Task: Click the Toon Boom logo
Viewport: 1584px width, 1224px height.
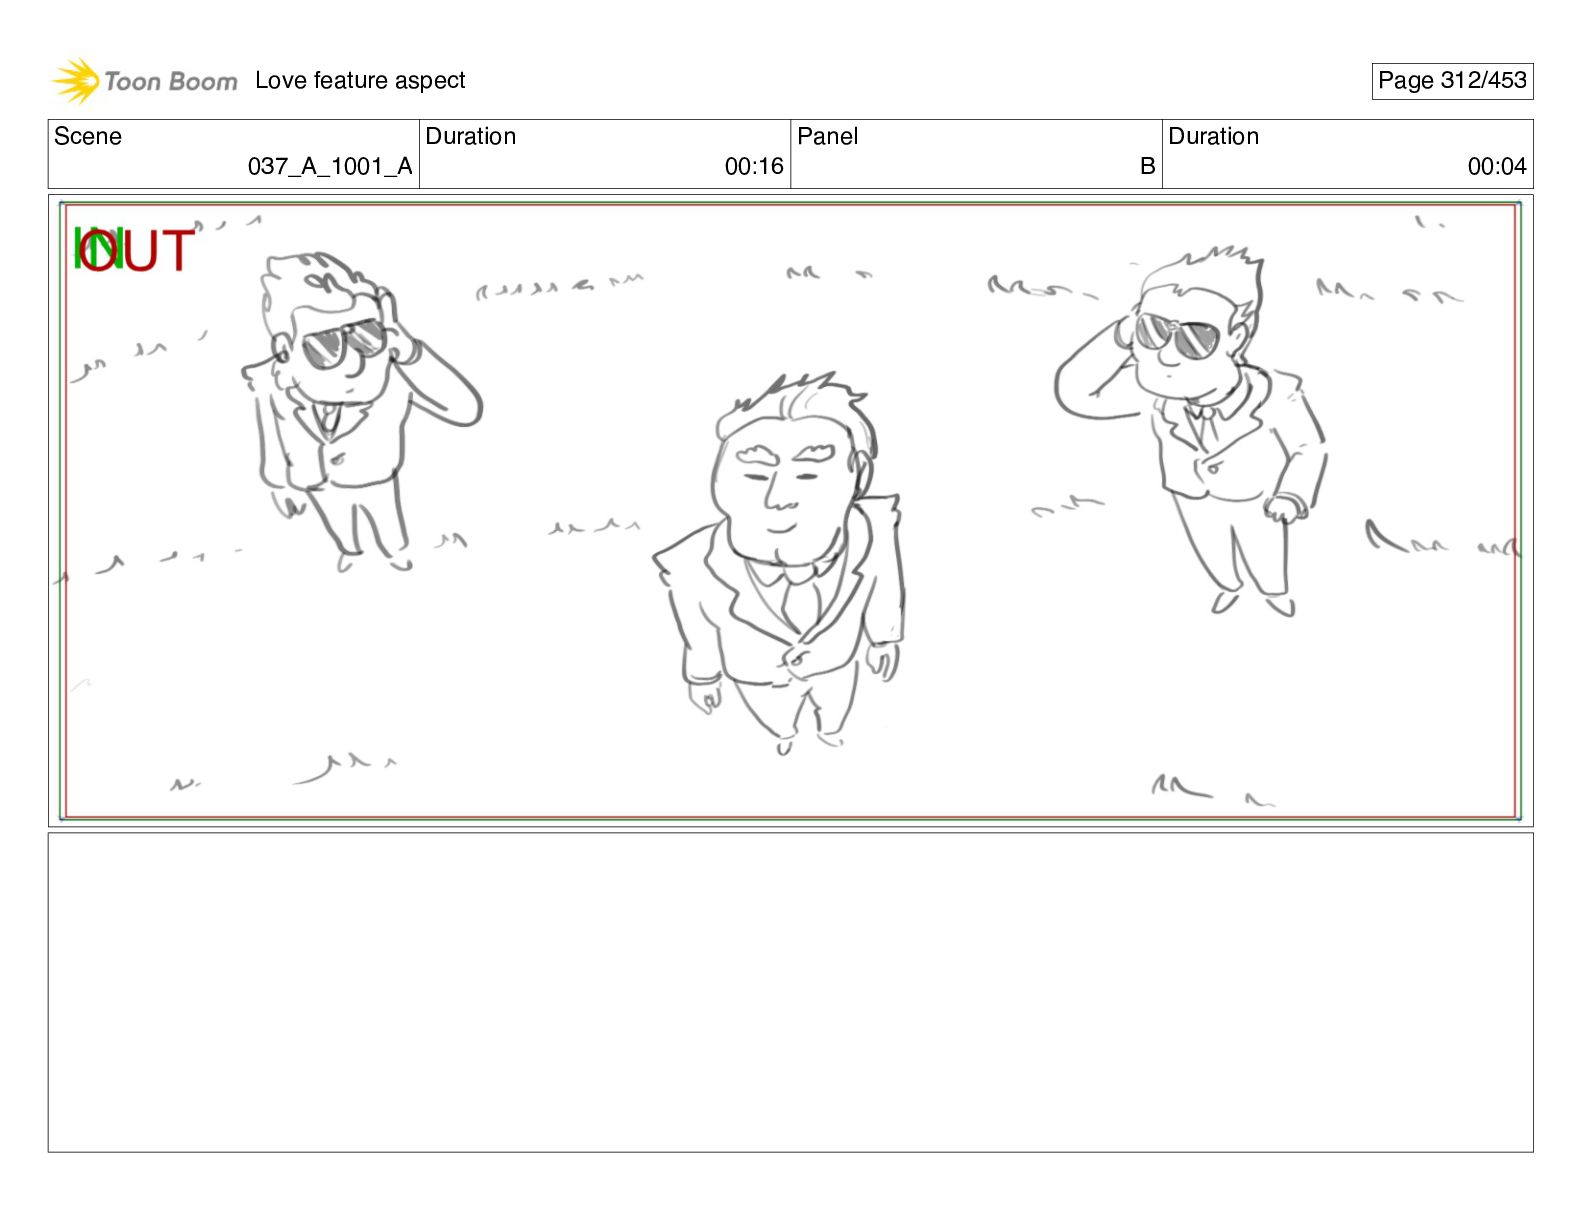Action: pos(145,81)
